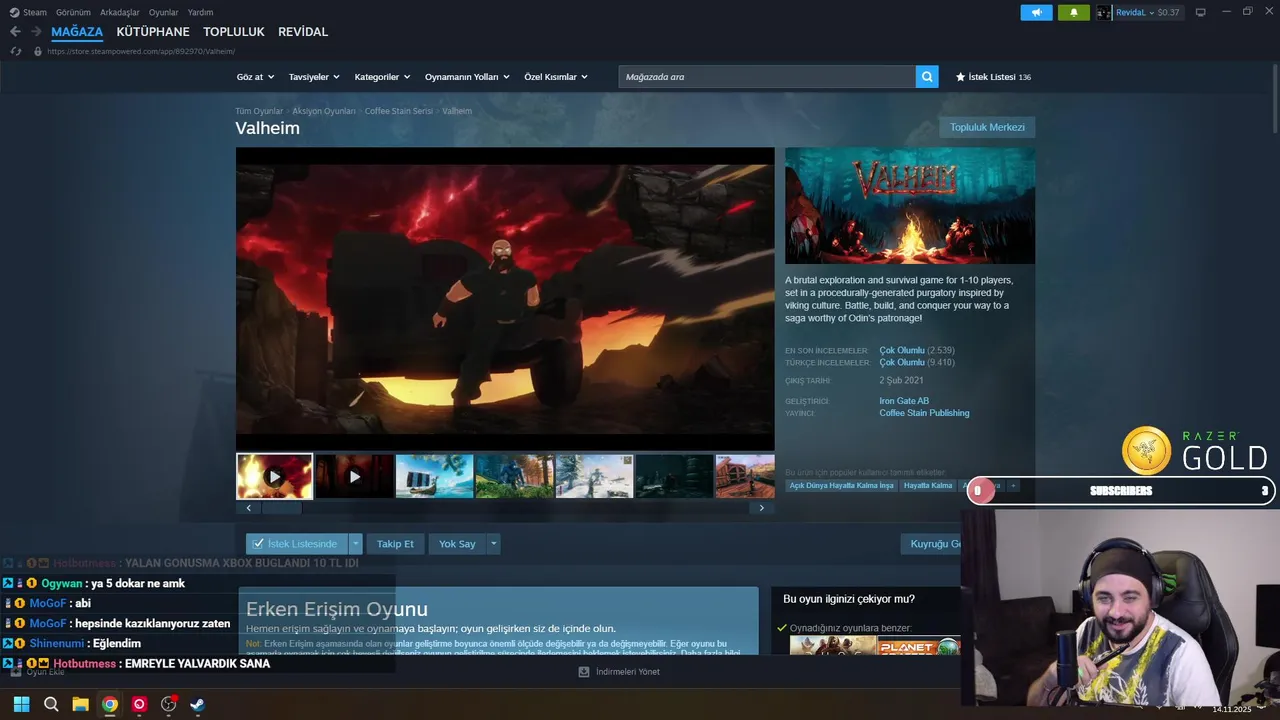Go back with the navigation arrow

pos(15,32)
